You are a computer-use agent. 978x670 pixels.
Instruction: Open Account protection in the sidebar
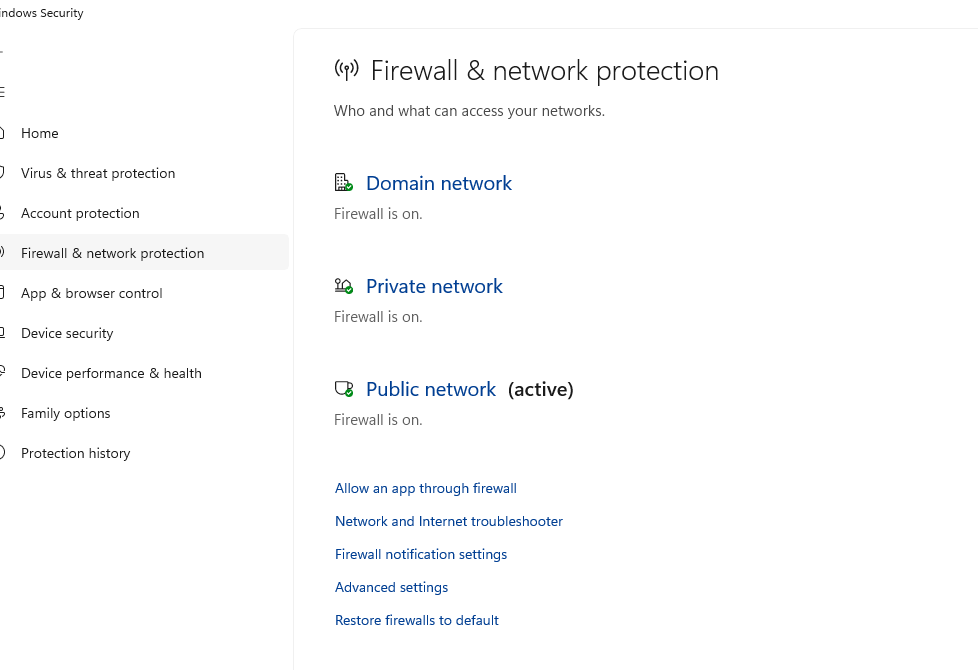(80, 213)
